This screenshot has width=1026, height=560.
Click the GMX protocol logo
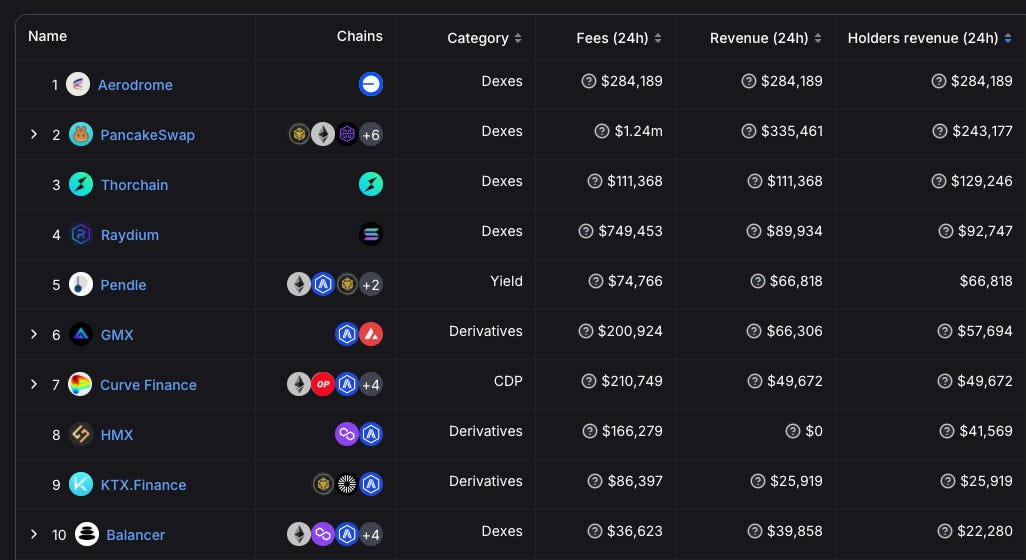pyautogui.click(x=80, y=334)
